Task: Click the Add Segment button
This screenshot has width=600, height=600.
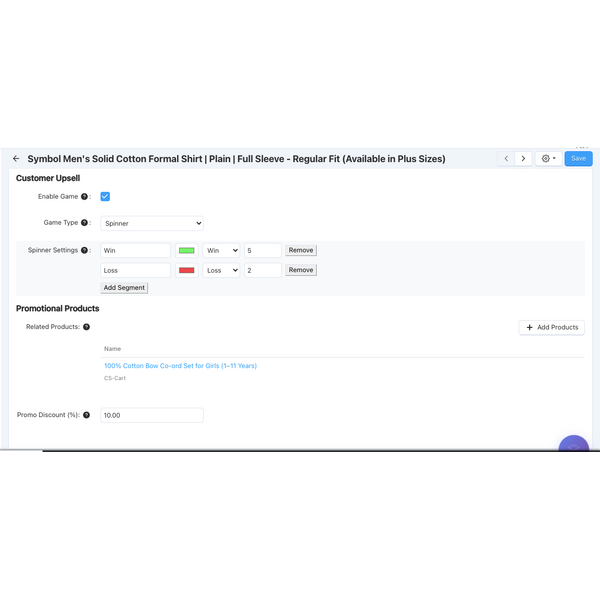Action: 124,287
